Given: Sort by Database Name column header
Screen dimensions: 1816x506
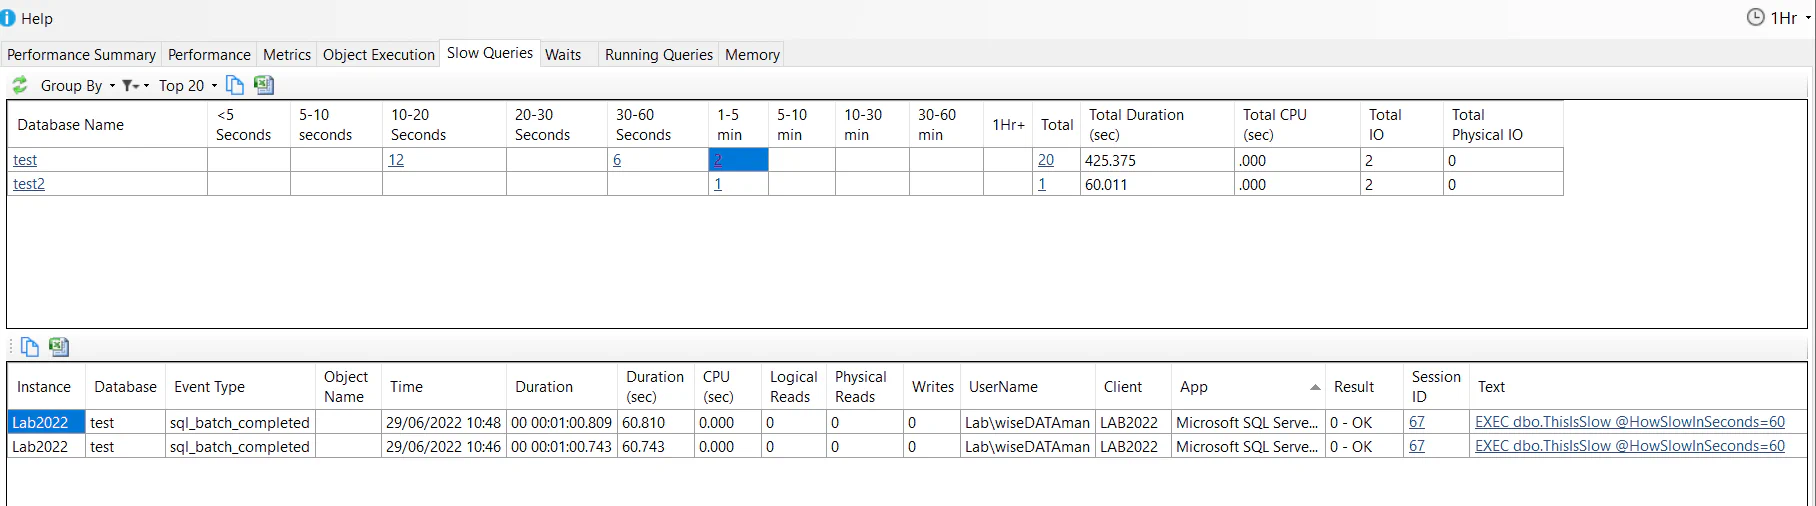Looking at the screenshot, I should click(x=107, y=125).
